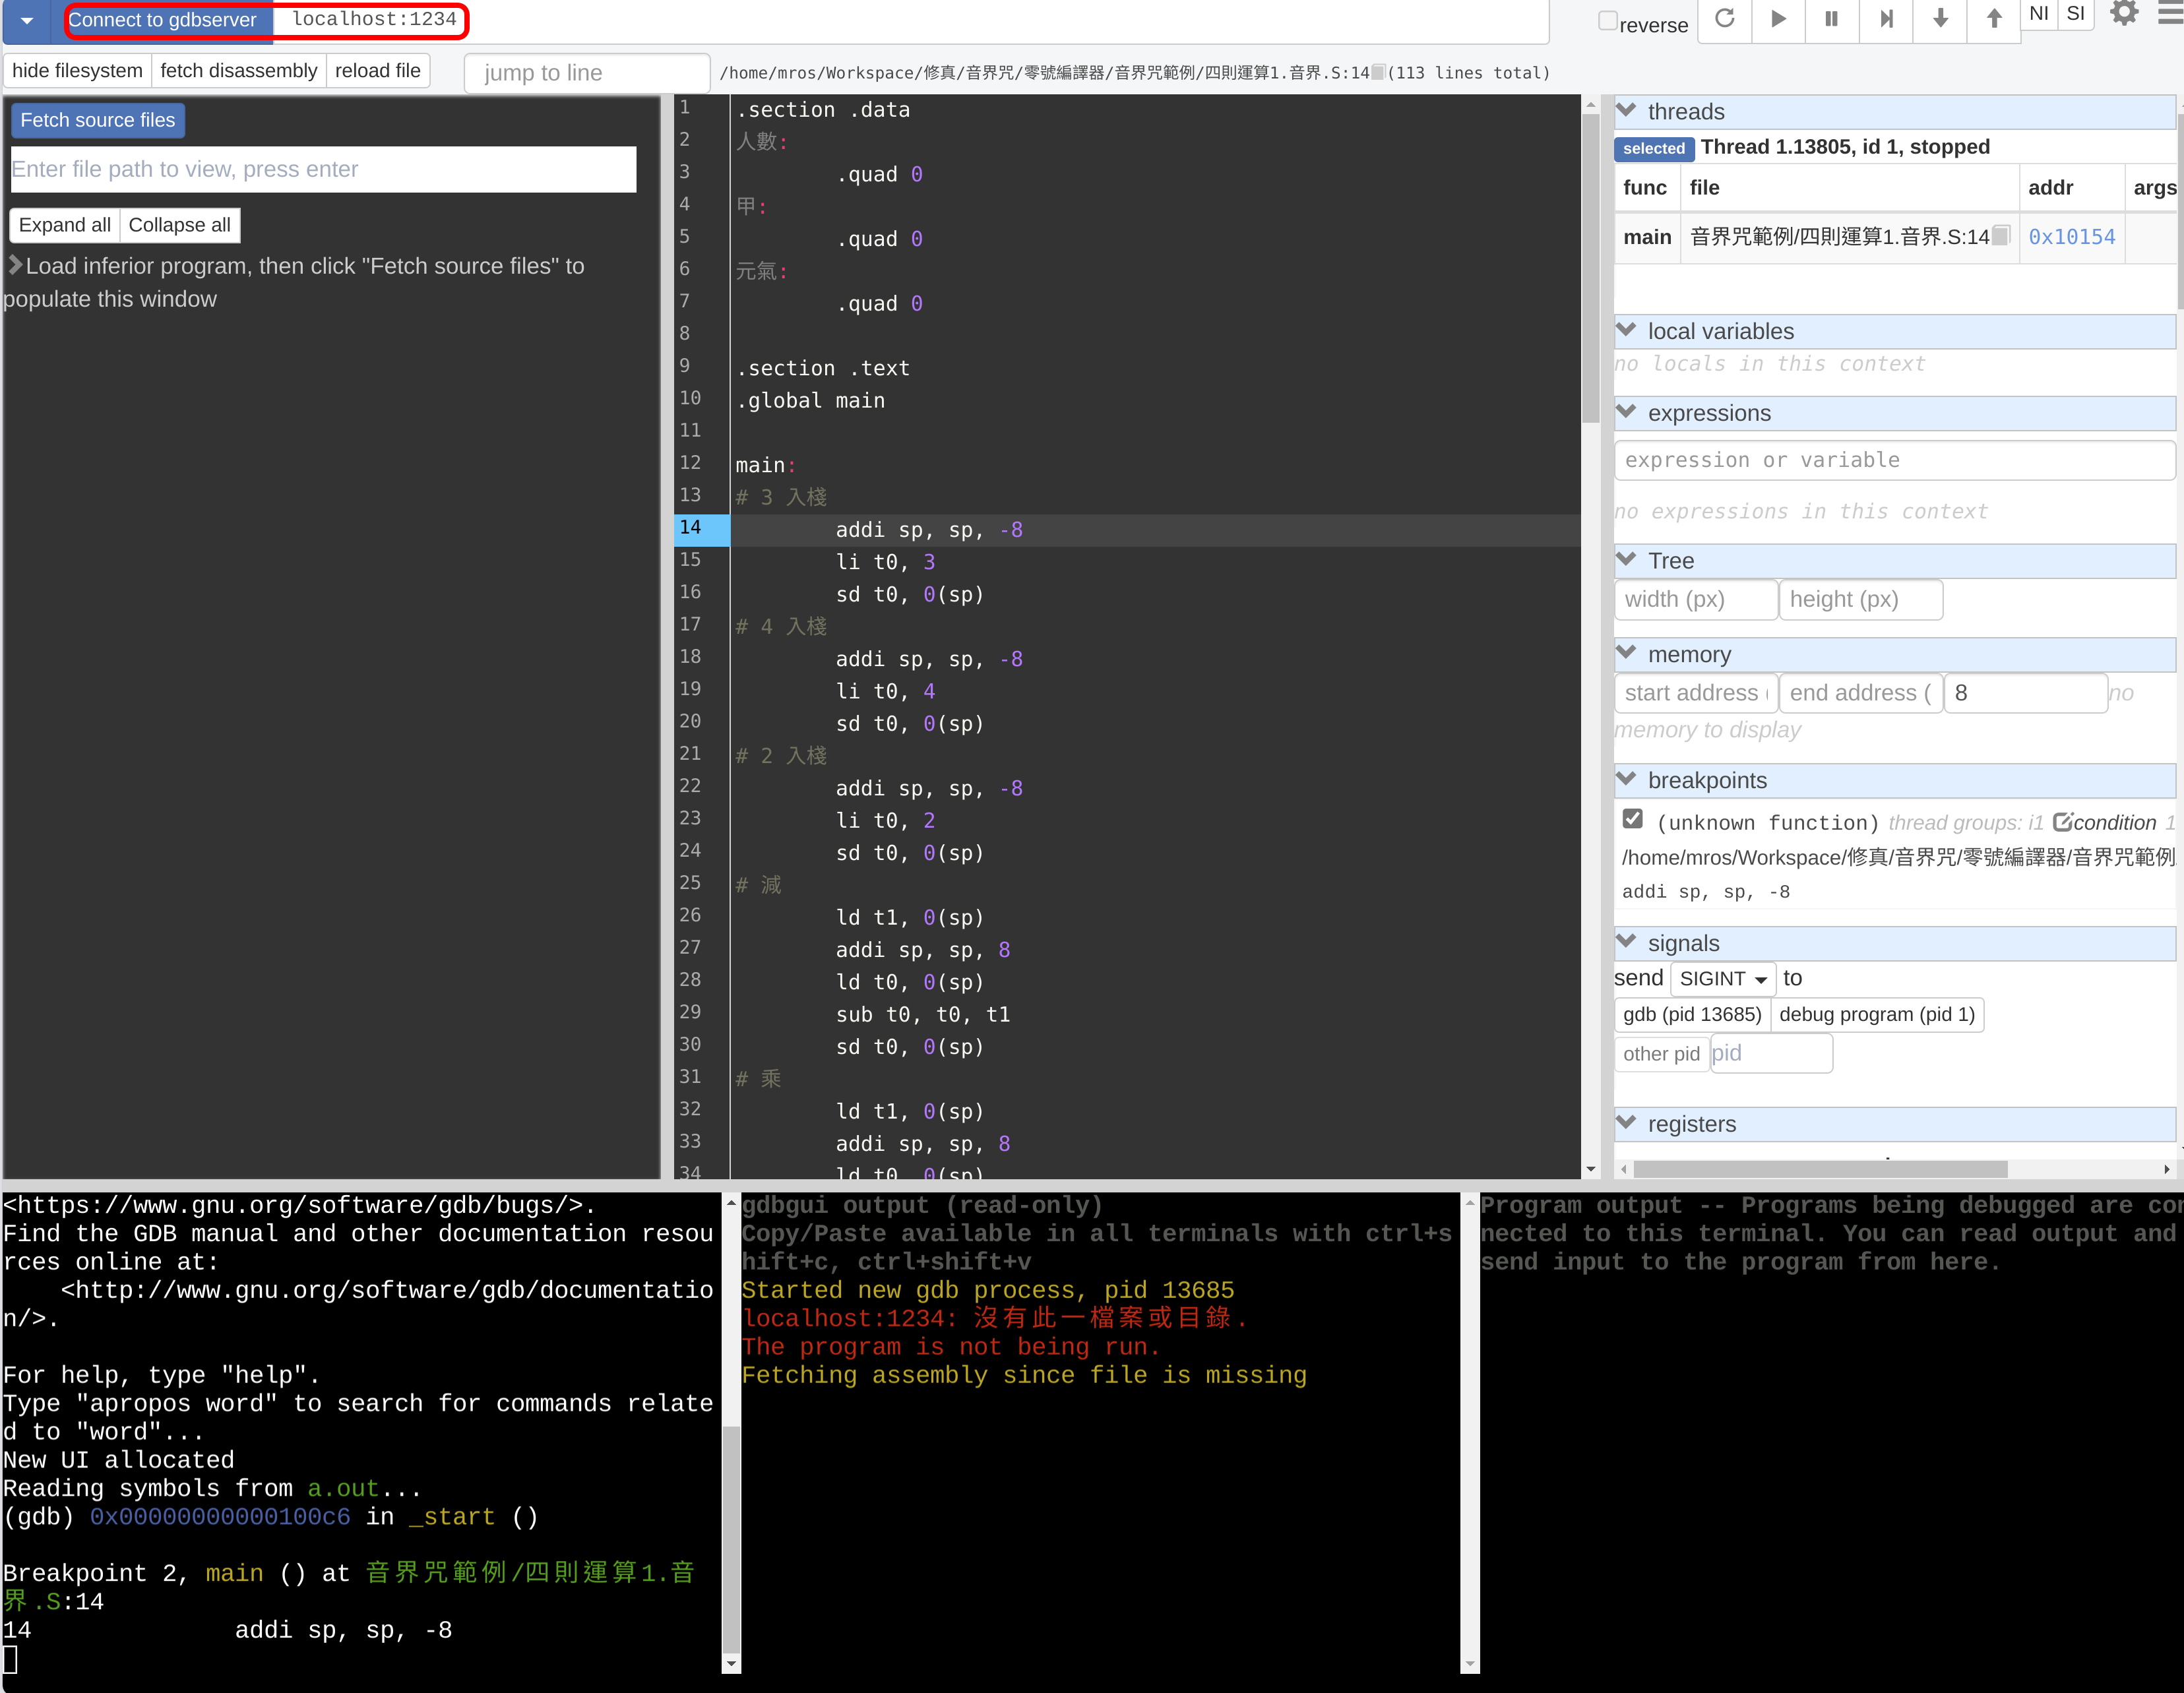The image size is (2184, 1693).
Task: Click the jump to line field
Action: pyautogui.click(x=586, y=72)
